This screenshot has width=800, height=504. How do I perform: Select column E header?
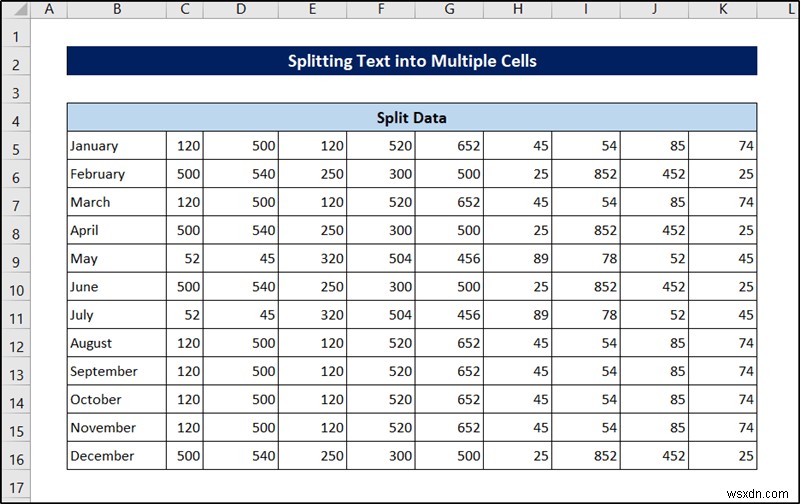312,9
